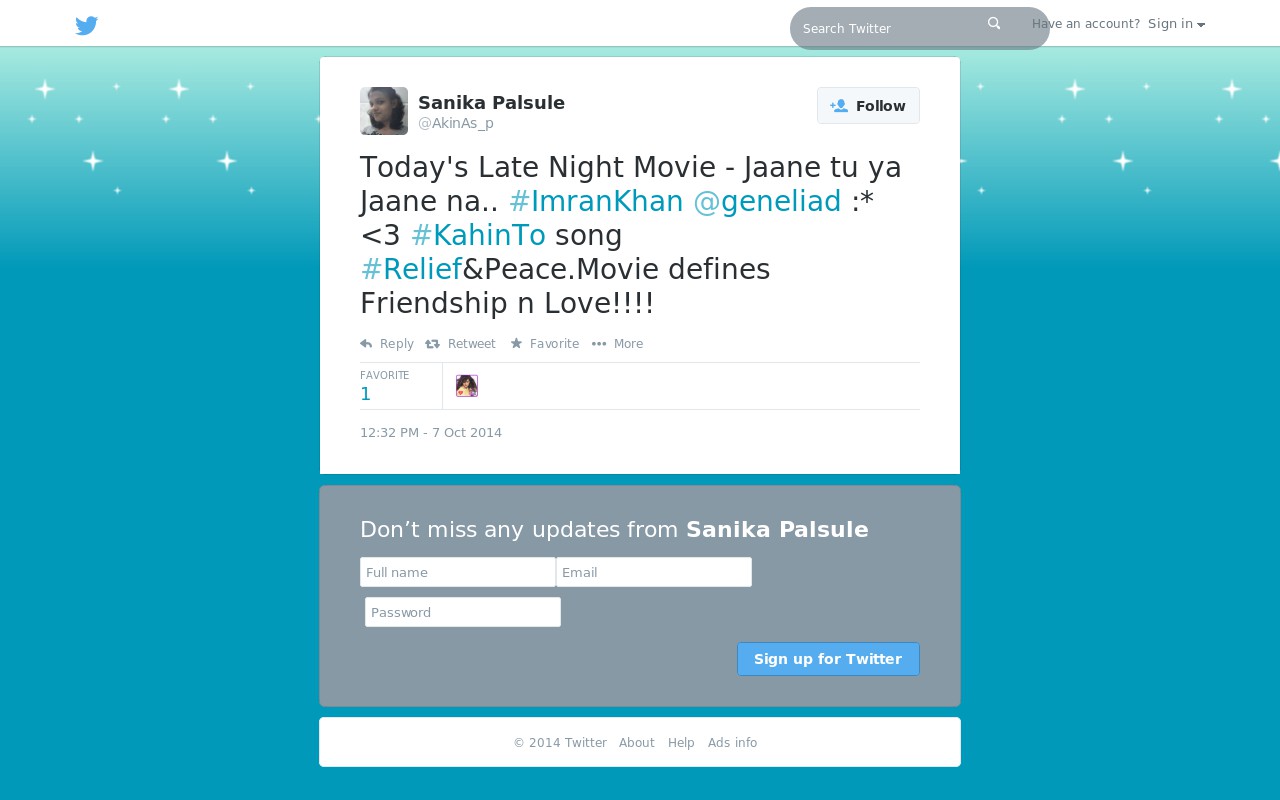1280x800 pixels.
Task: Open the Sign in dropdown
Action: pyautogui.click(x=1176, y=24)
